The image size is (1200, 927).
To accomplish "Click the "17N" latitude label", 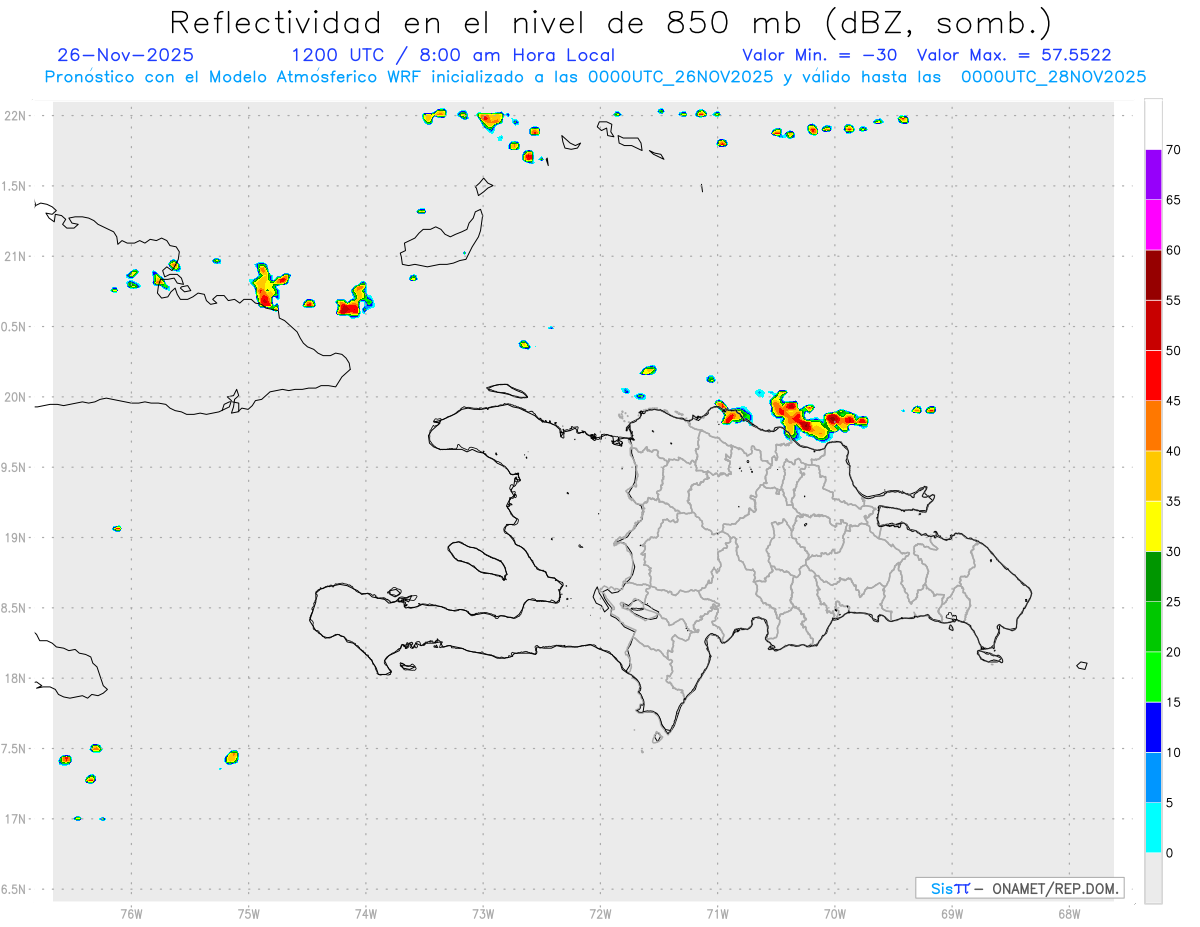I will [17, 819].
